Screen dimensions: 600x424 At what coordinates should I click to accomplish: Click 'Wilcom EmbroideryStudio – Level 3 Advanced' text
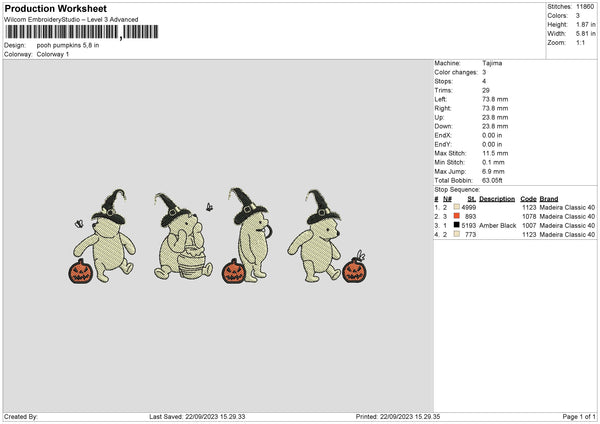pyautogui.click(x=71, y=20)
